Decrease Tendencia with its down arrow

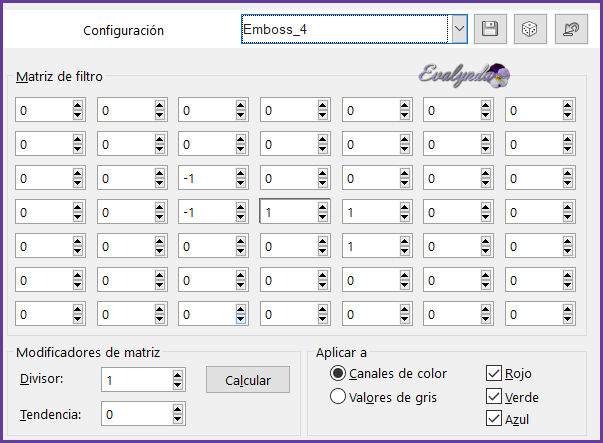click(177, 418)
